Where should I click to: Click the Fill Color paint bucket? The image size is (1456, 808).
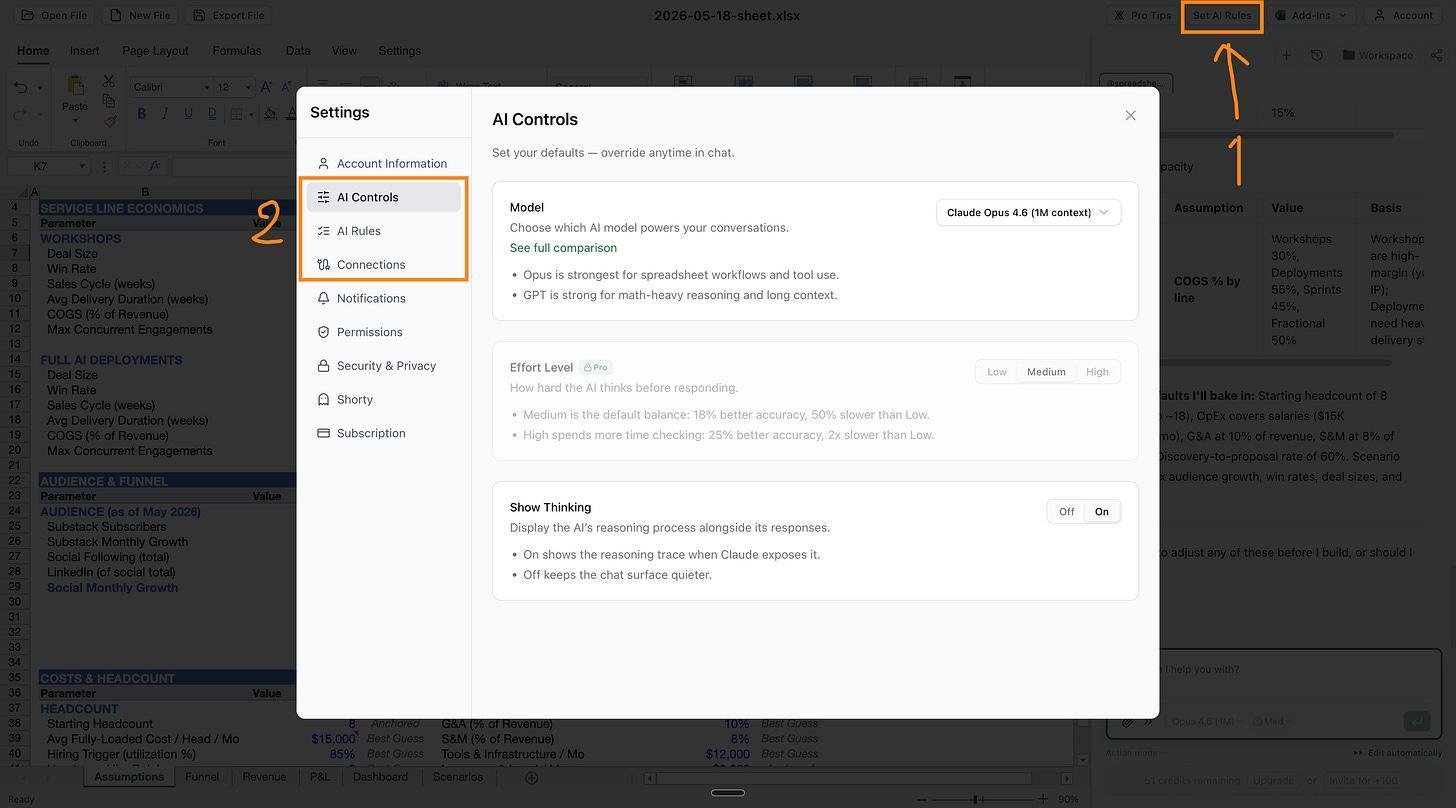[270, 114]
